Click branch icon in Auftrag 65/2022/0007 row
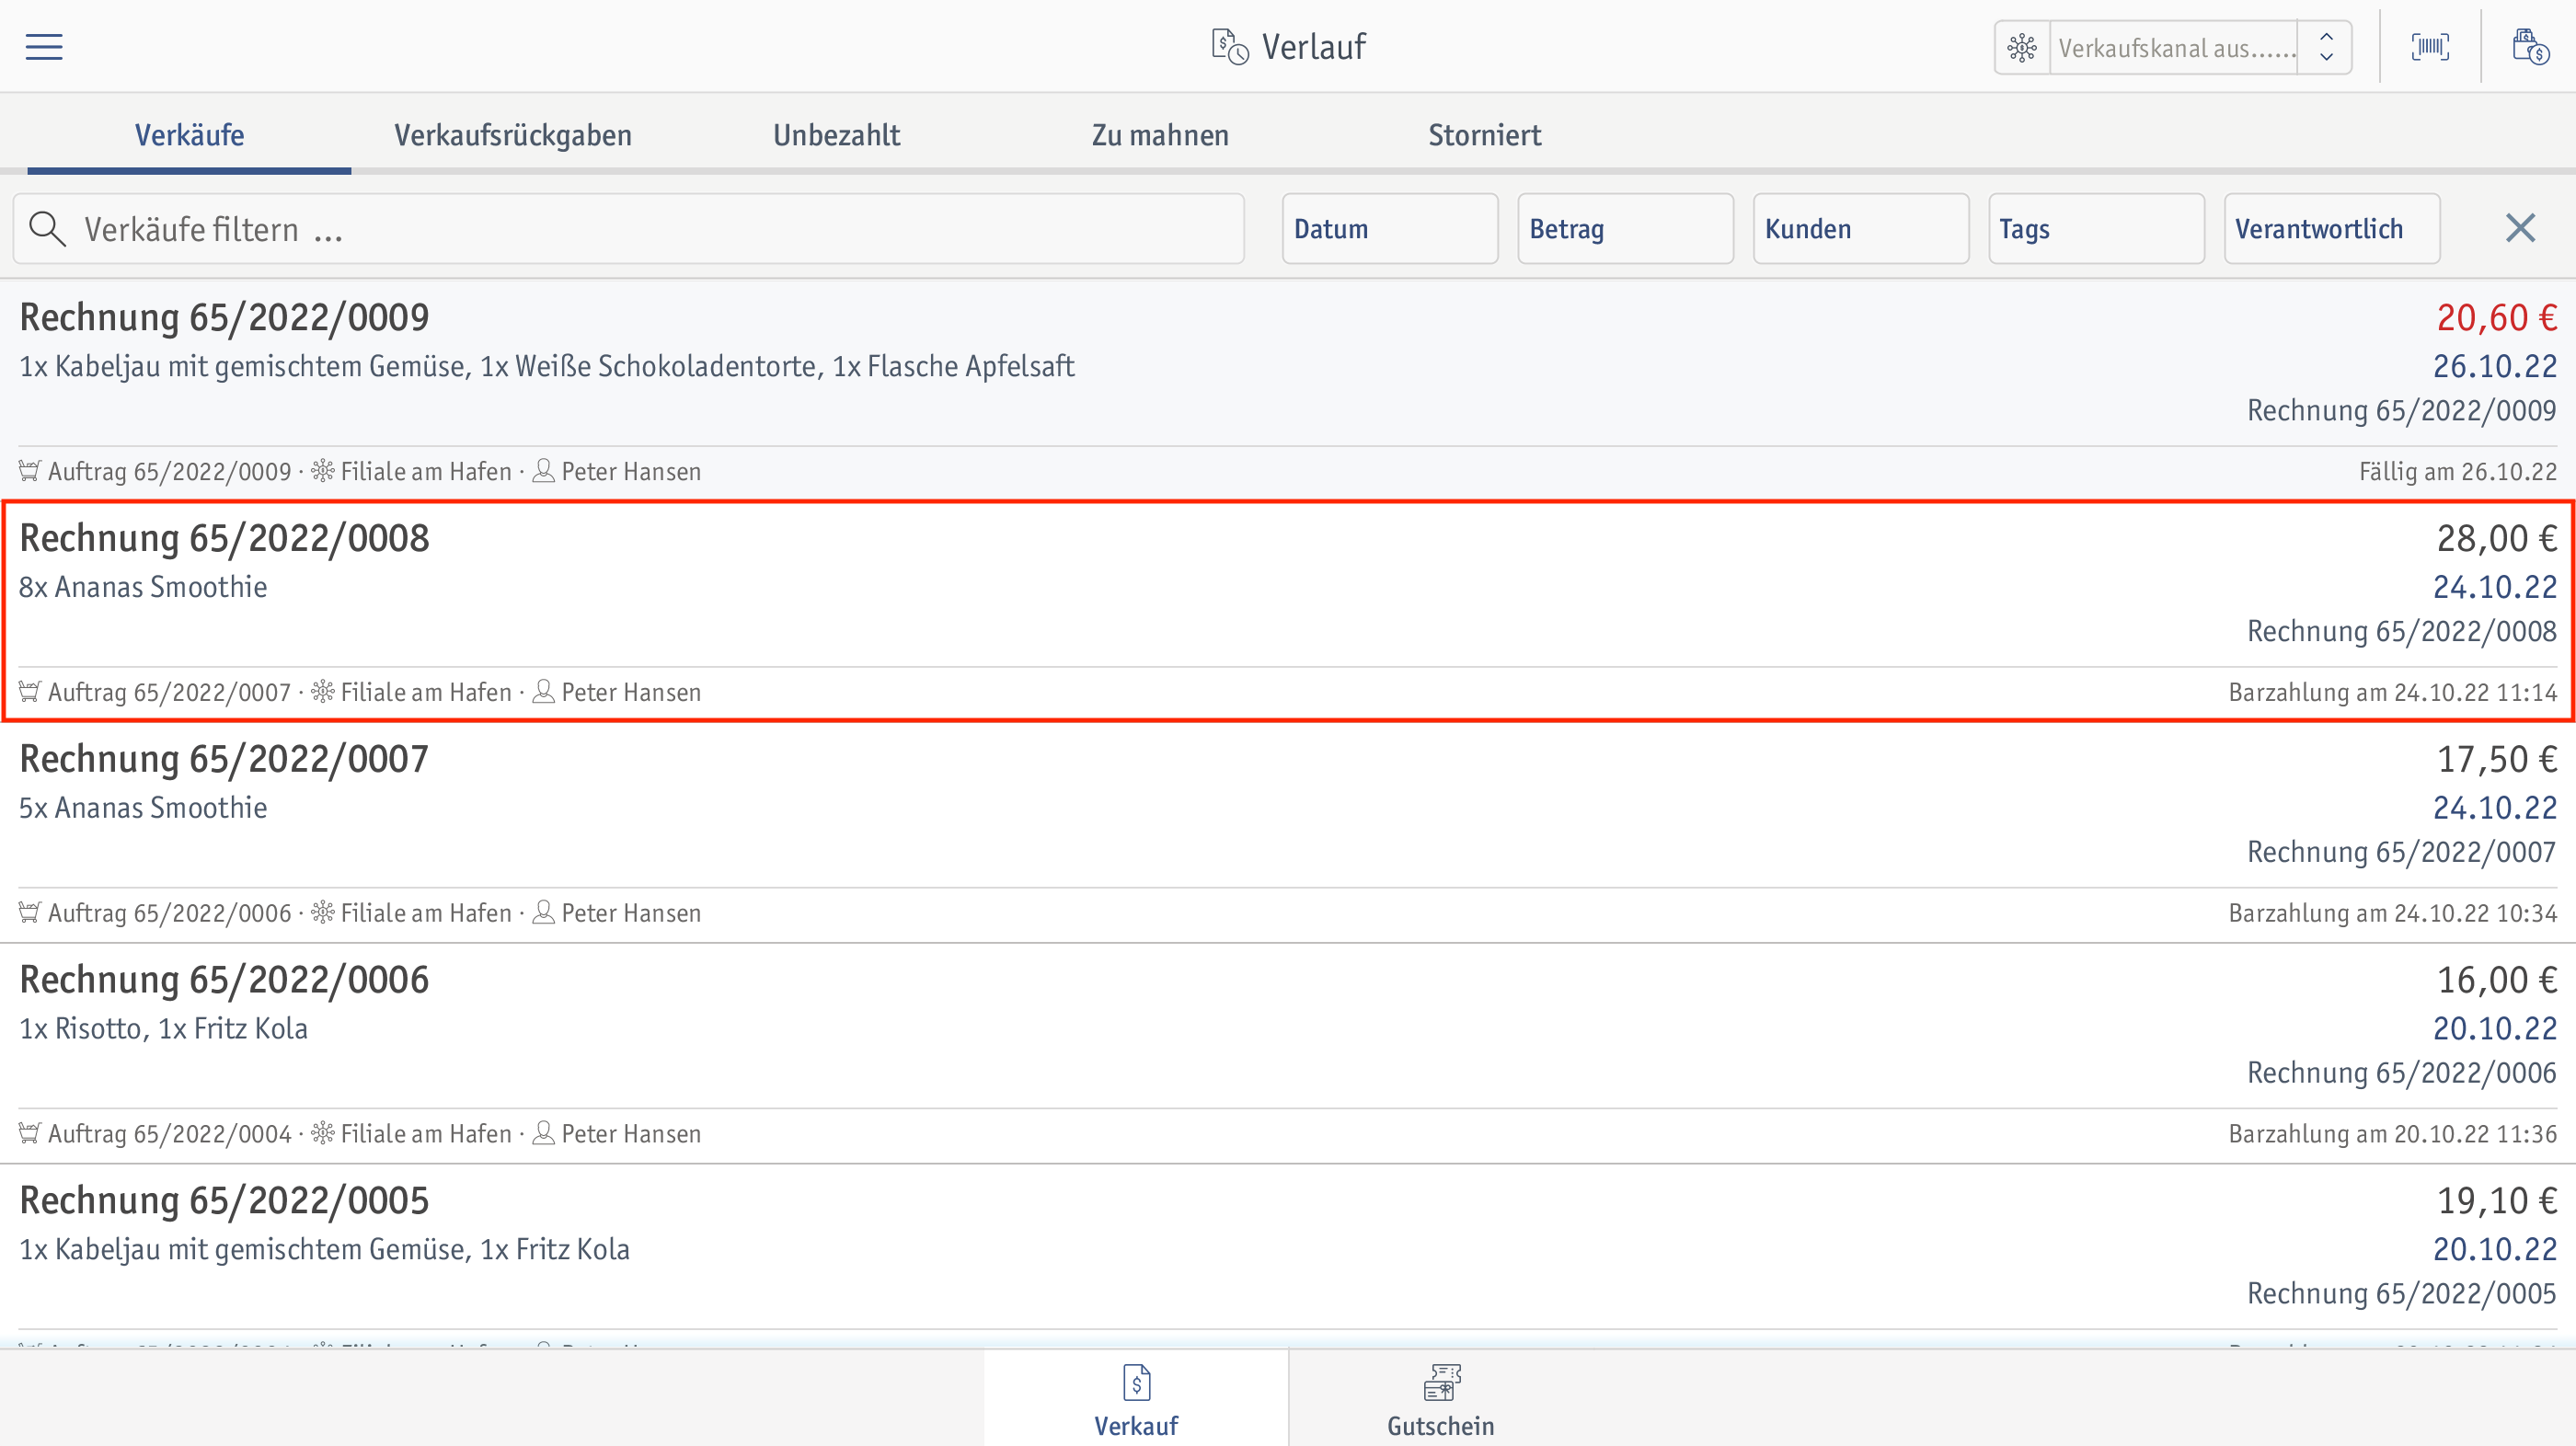The width and height of the screenshot is (2576, 1446). coord(322,691)
